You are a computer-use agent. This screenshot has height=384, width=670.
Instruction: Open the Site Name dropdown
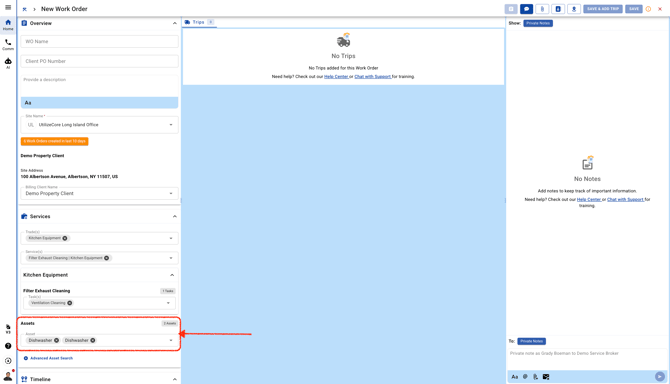171,125
